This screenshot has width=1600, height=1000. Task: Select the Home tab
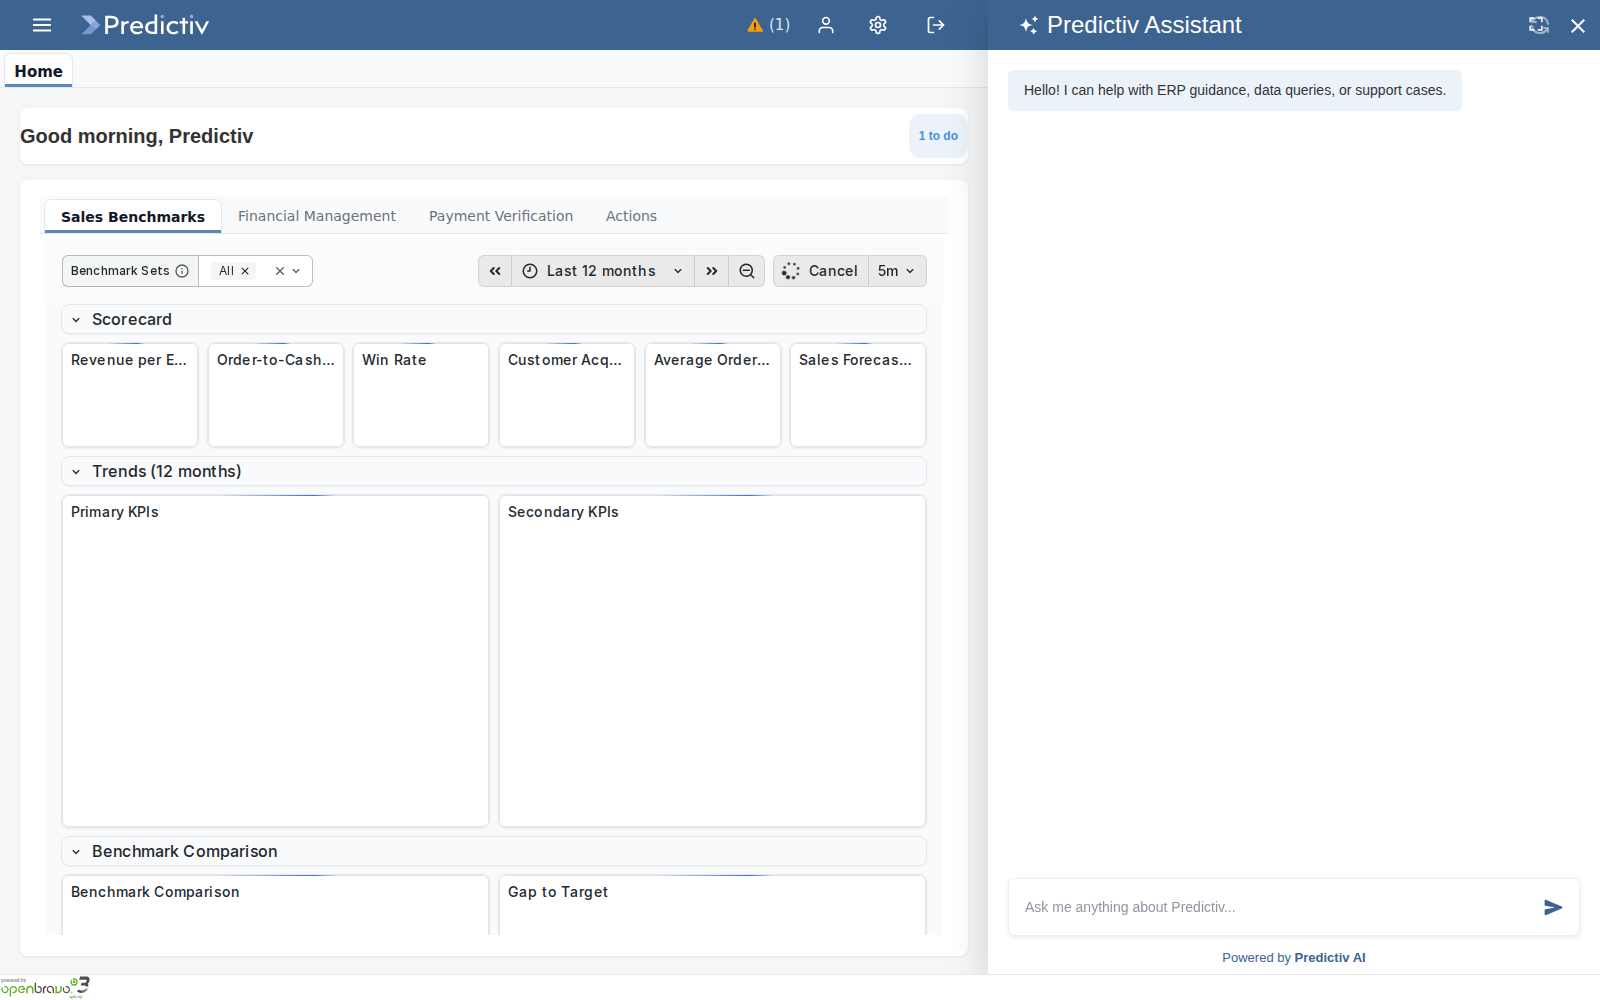click(x=39, y=71)
